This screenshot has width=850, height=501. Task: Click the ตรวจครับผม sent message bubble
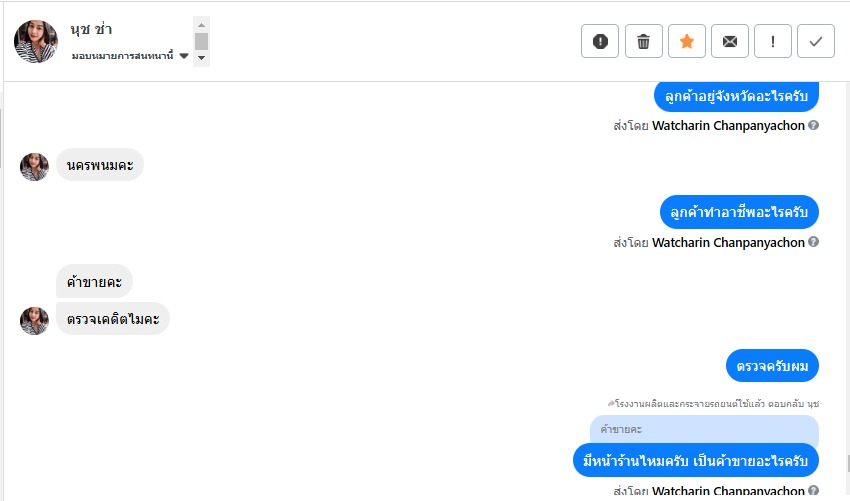772,366
